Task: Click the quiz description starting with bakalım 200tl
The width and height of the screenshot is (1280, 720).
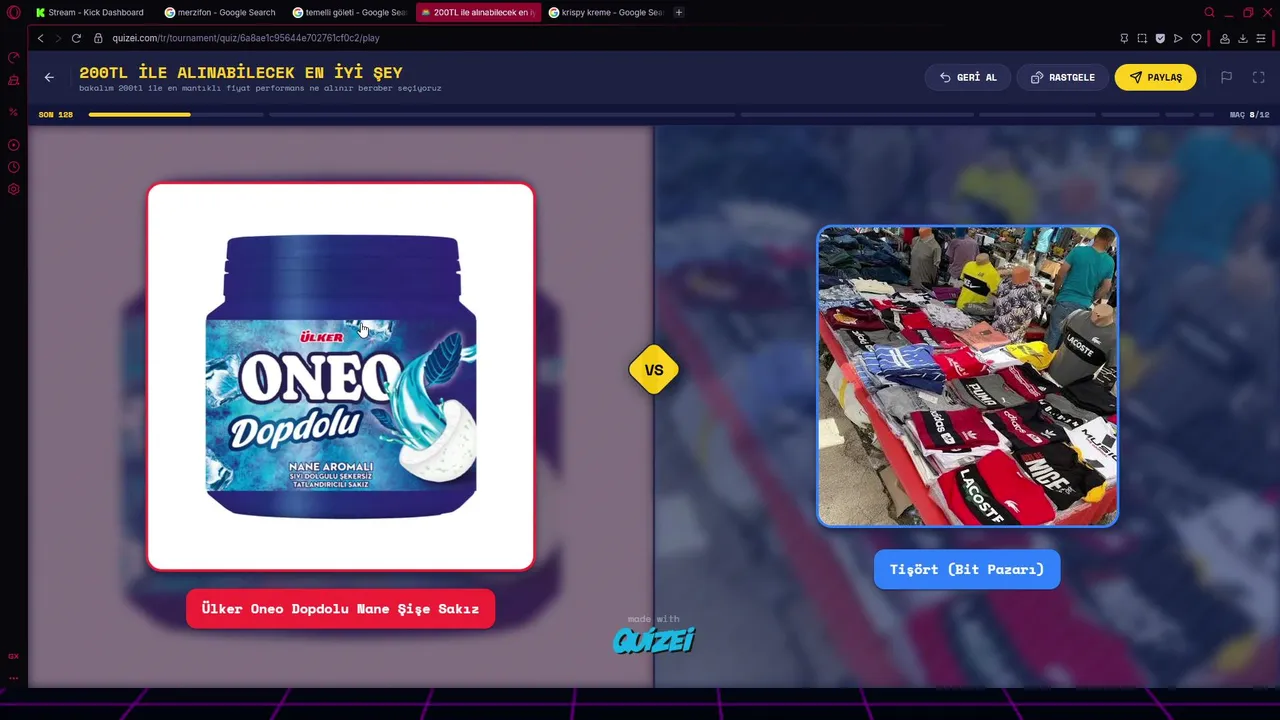Action: coord(260,88)
